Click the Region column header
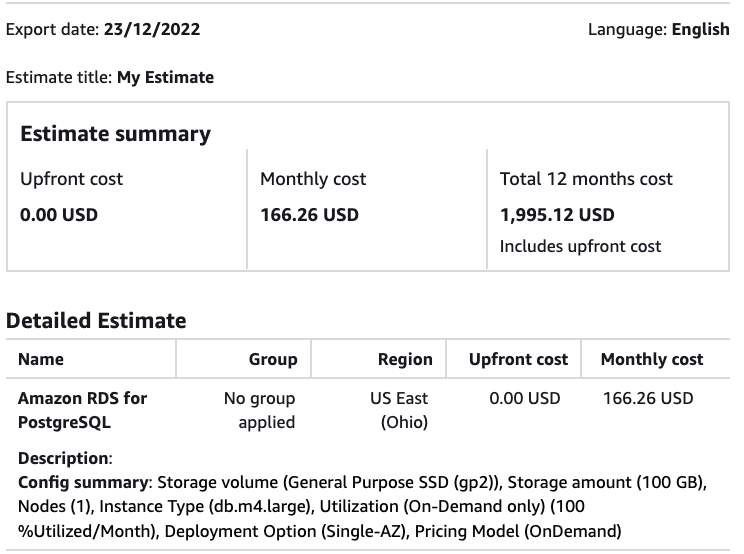This screenshot has height=554, width=744. click(x=405, y=359)
